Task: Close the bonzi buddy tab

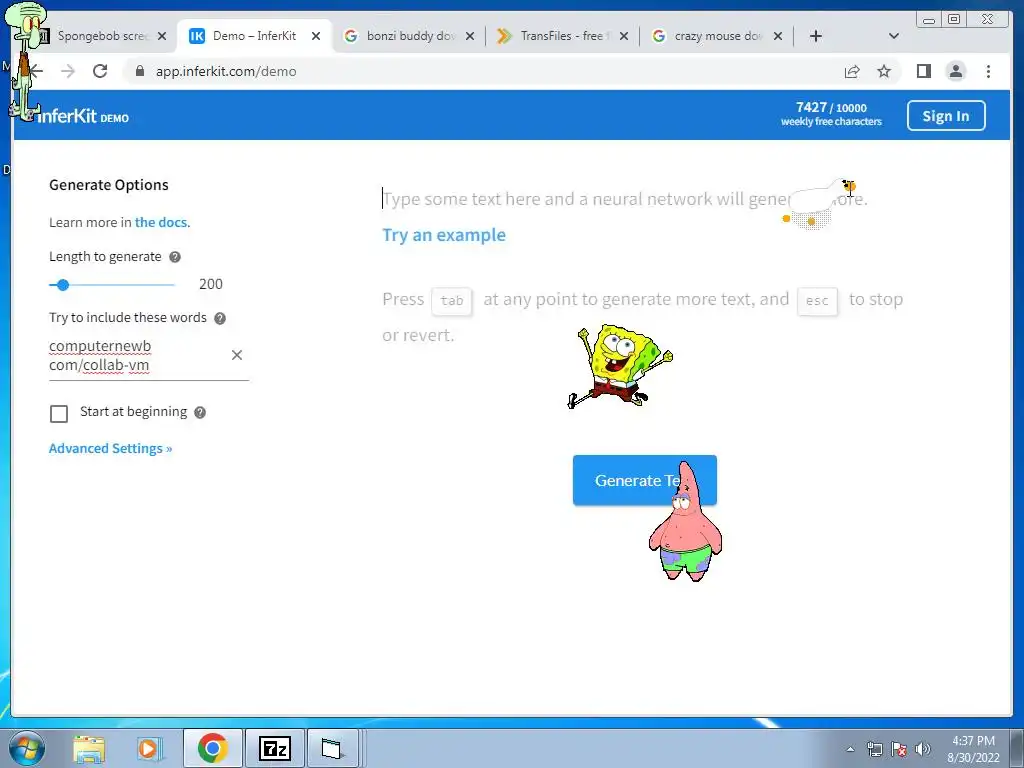Action: [x=470, y=36]
